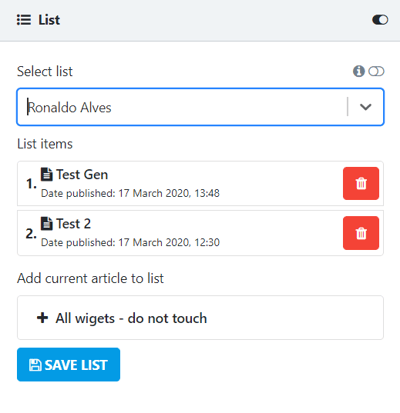400x413 pixels.
Task: Click the Test 2 published date text
Action: [130, 242]
